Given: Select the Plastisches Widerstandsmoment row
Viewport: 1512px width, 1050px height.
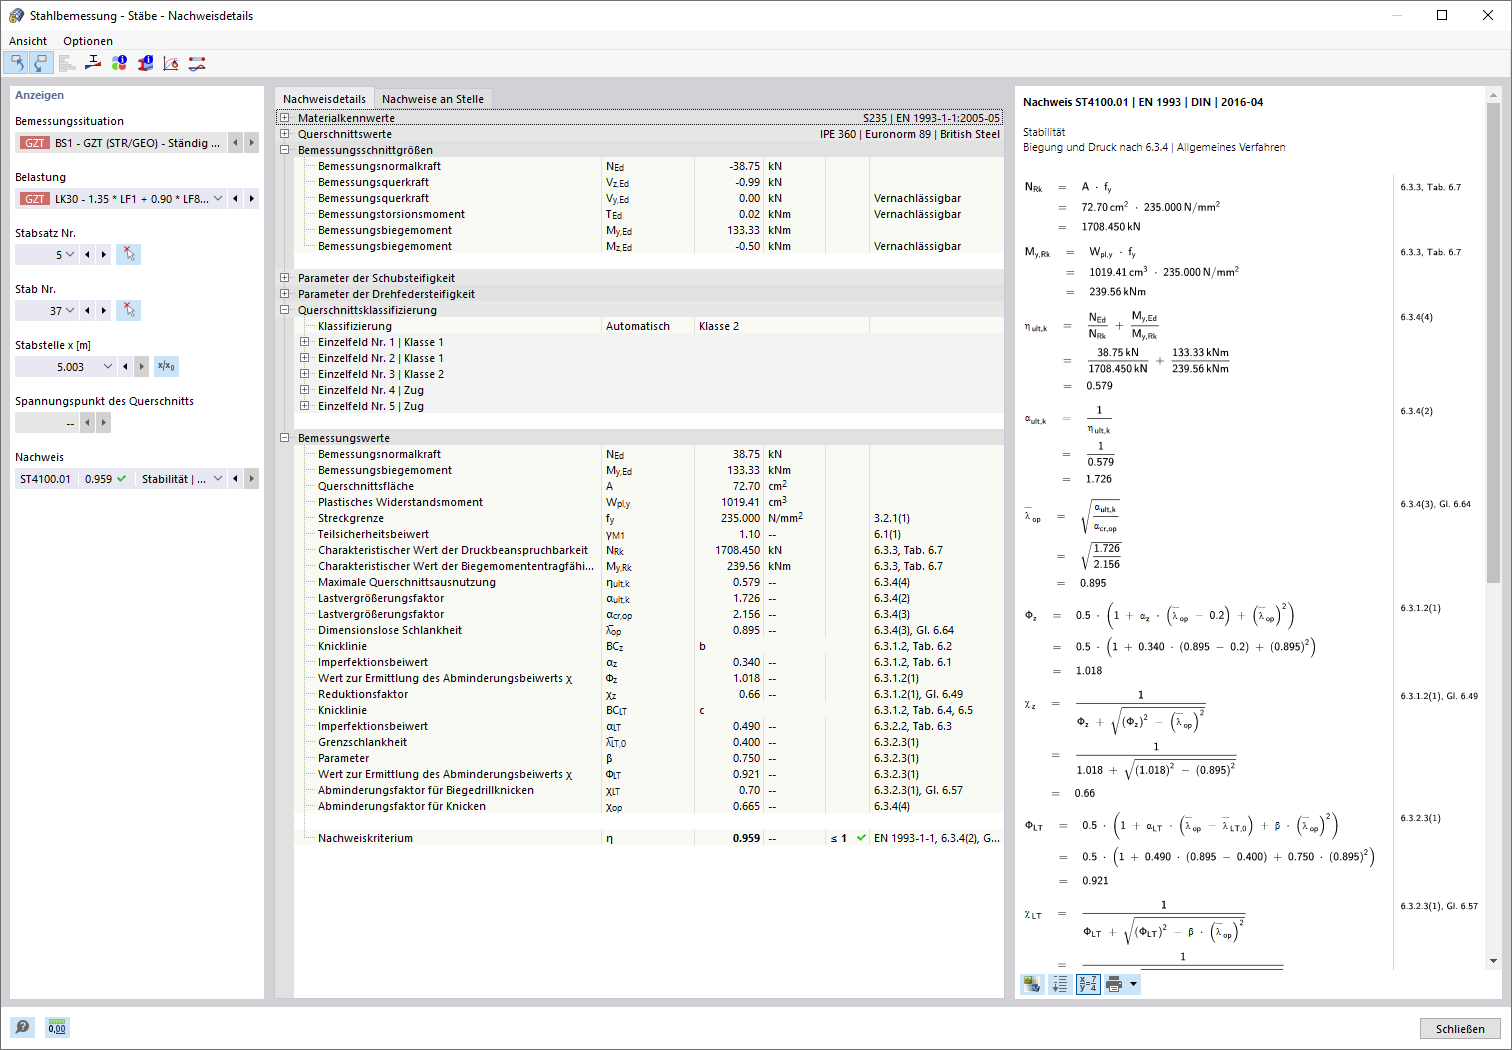Looking at the screenshot, I should 649,502.
